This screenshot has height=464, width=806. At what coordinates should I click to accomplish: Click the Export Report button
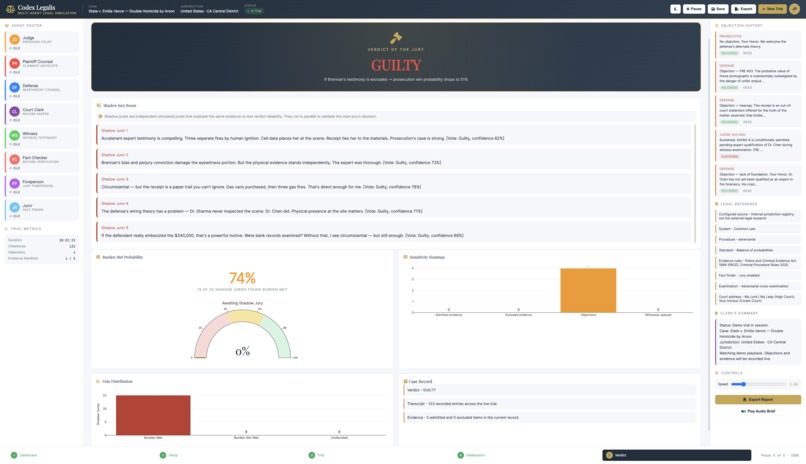coord(758,399)
